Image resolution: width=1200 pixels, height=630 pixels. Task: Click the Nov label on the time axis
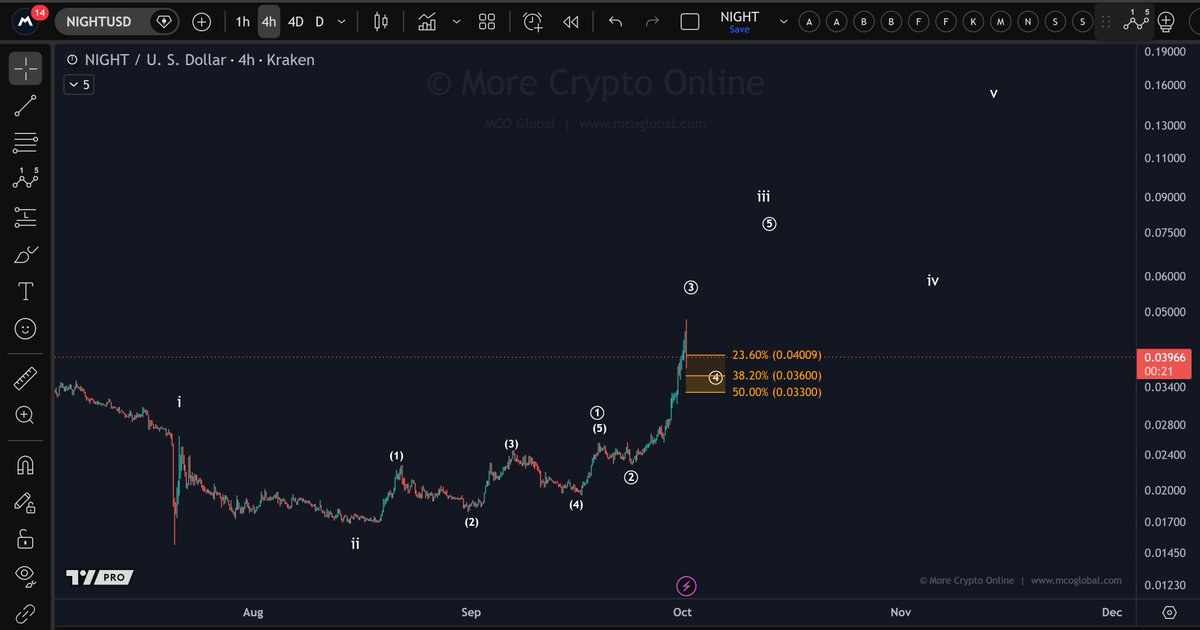[900, 612]
